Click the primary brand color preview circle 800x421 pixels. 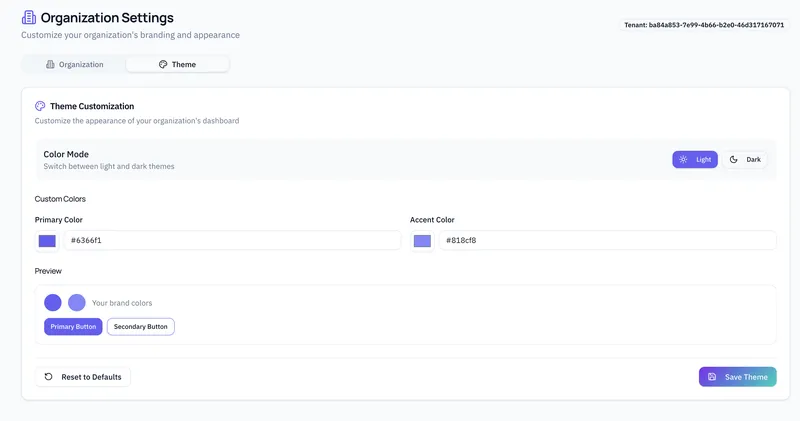pos(53,303)
